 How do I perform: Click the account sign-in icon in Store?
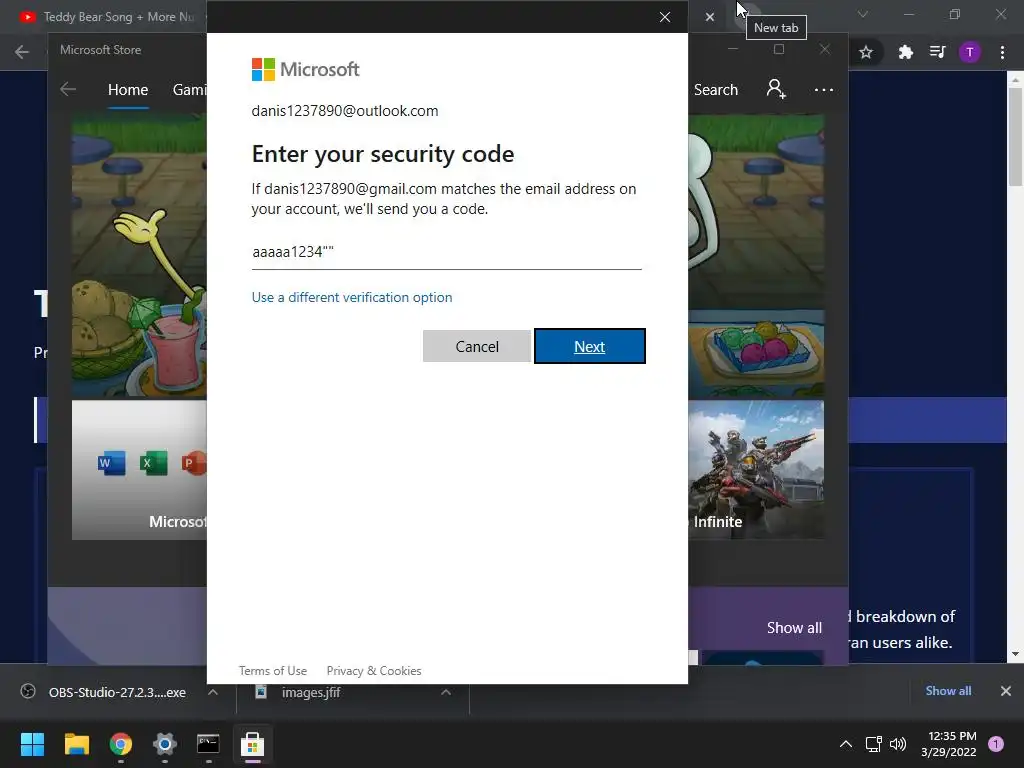click(776, 89)
